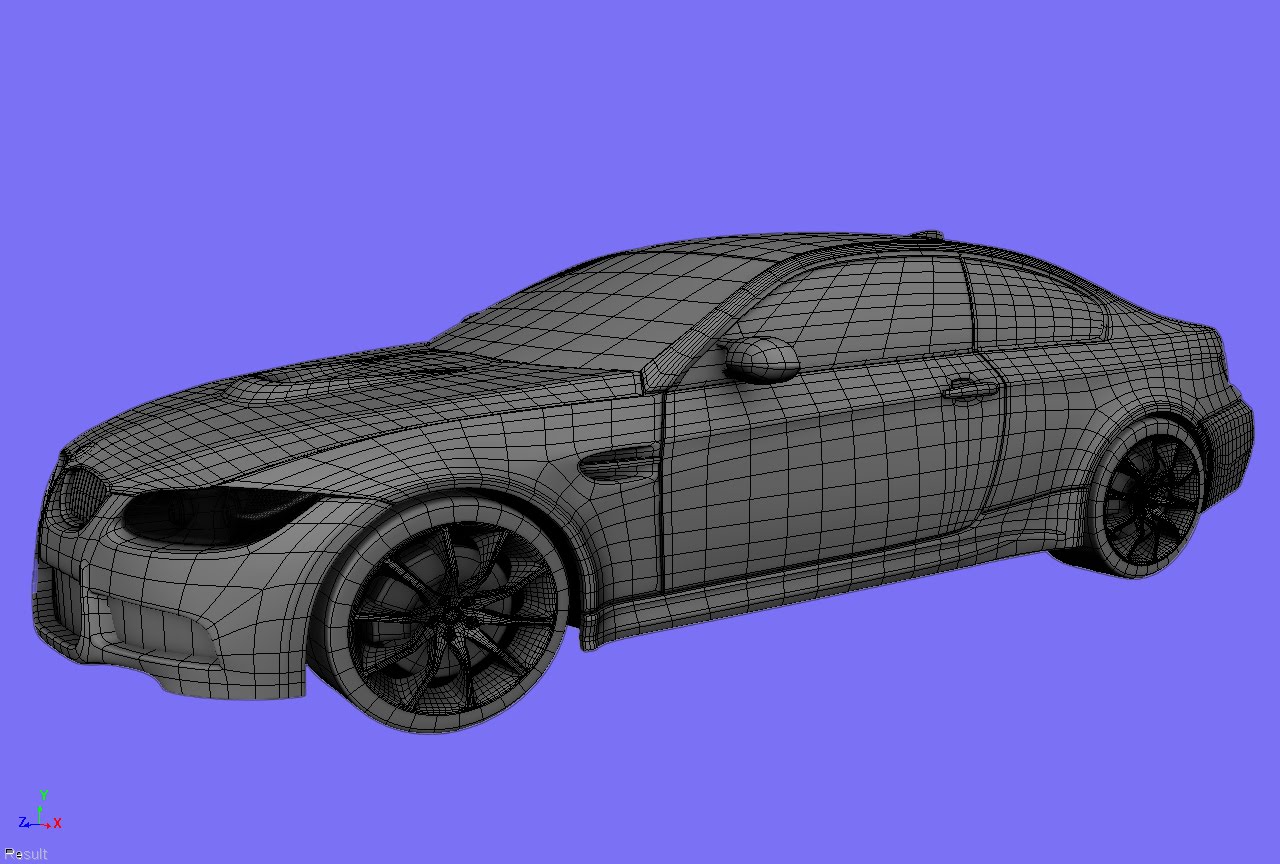This screenshot has height=864, width=1280.
Task: Click the green Y axis on the gizmo
Action: [x=40, y=812]
